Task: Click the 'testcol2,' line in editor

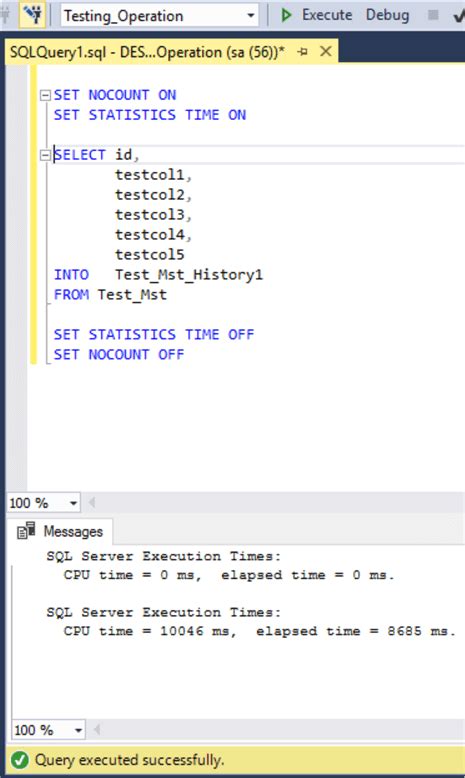Action: [x=153, y=195]
